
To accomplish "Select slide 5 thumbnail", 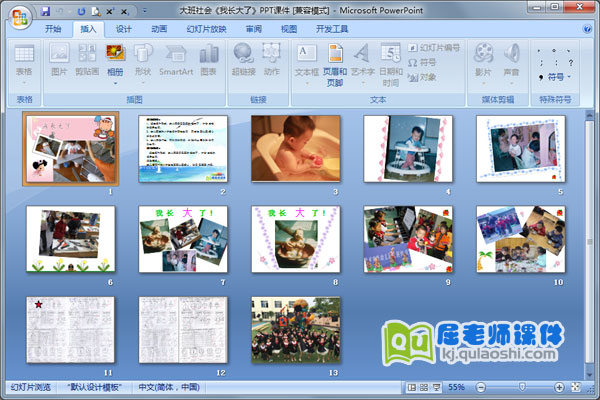I will 520,149.
